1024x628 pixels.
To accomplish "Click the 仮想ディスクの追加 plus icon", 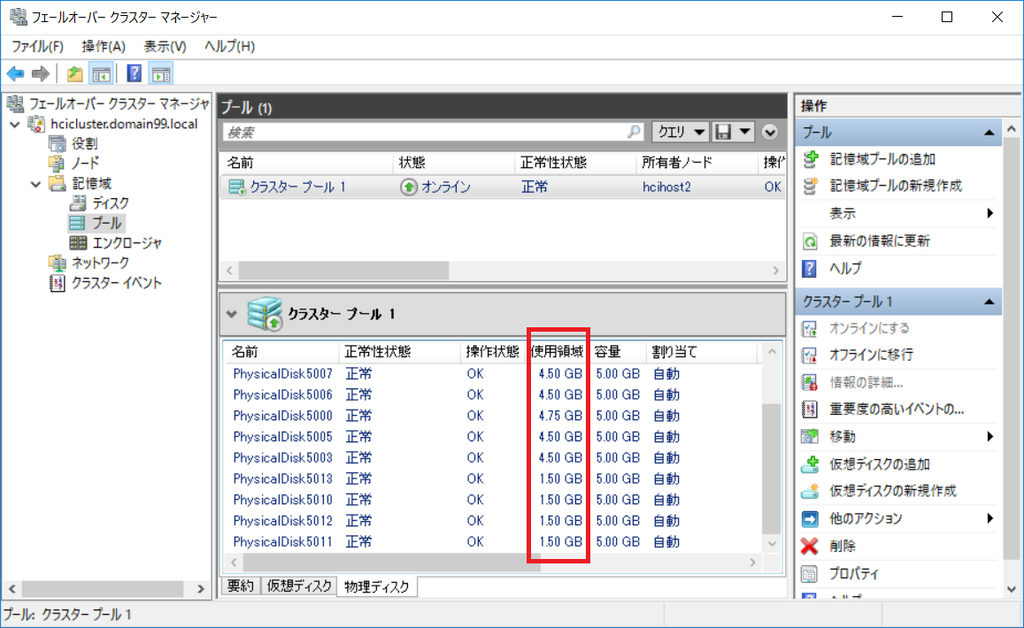I will (x=810, y=464).
